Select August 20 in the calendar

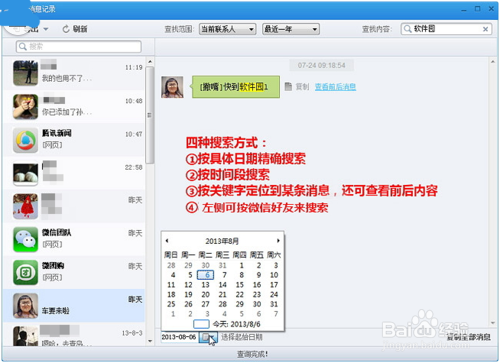pos(205,294)
